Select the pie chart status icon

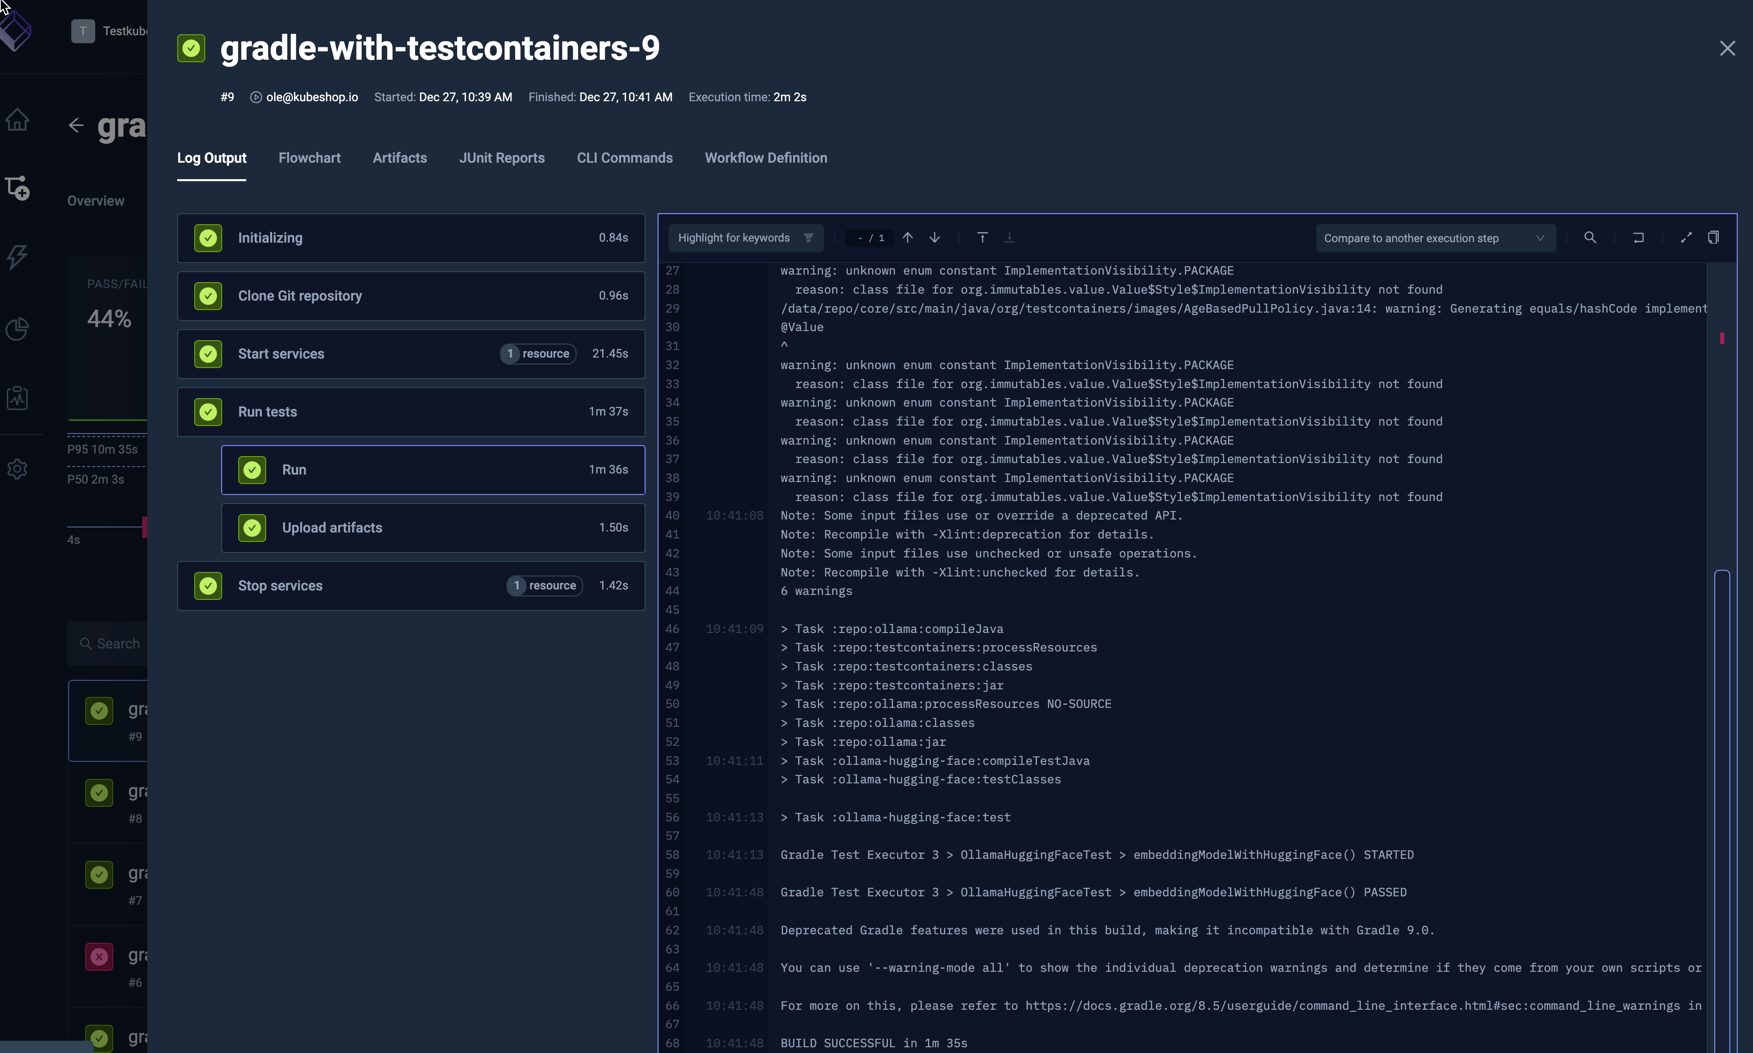(17, 329)
